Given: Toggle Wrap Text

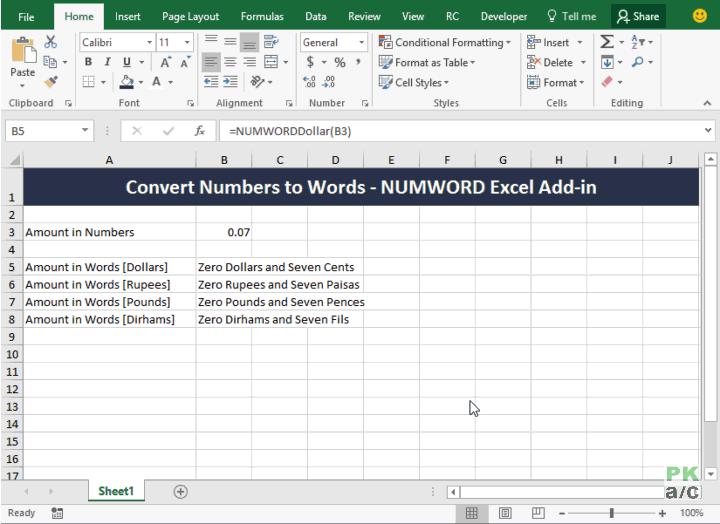Looking at the screenshot, I should click(x=271, y=42).
